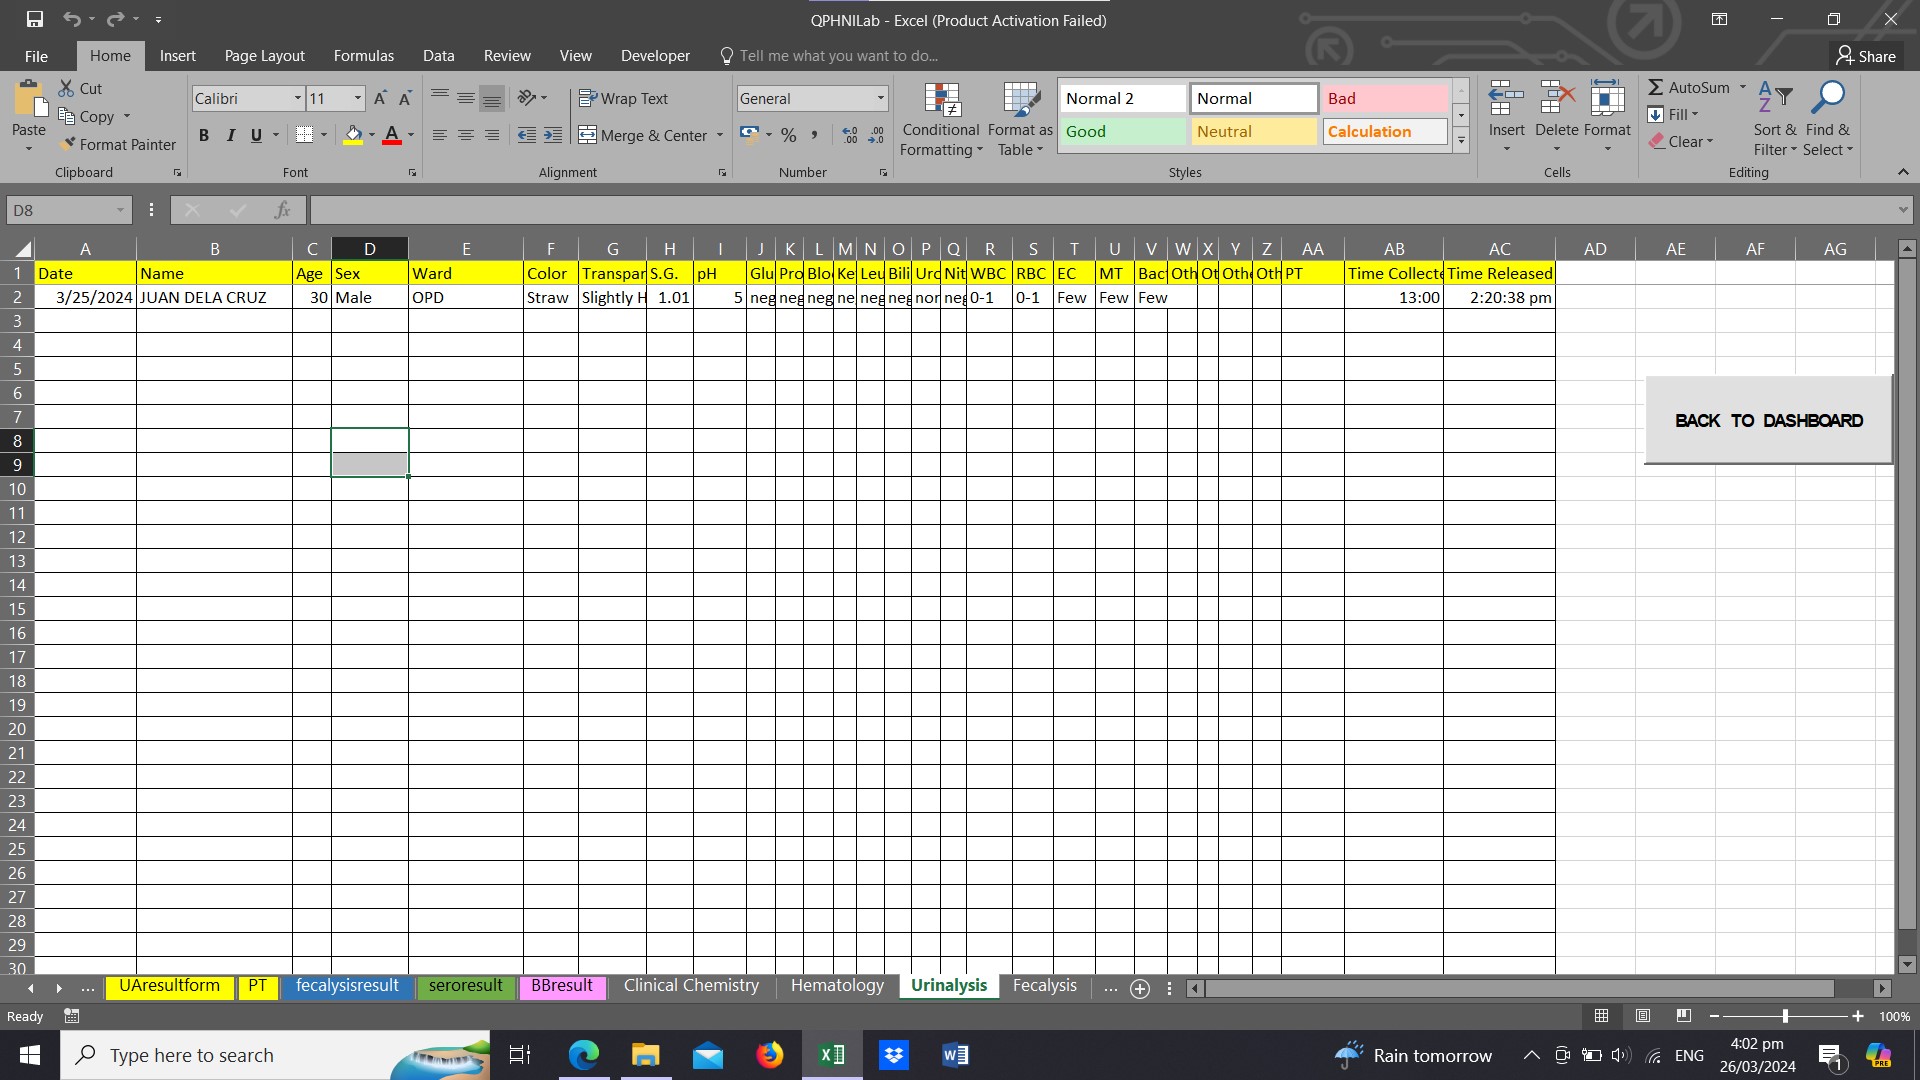Click the Share button

1866,56
